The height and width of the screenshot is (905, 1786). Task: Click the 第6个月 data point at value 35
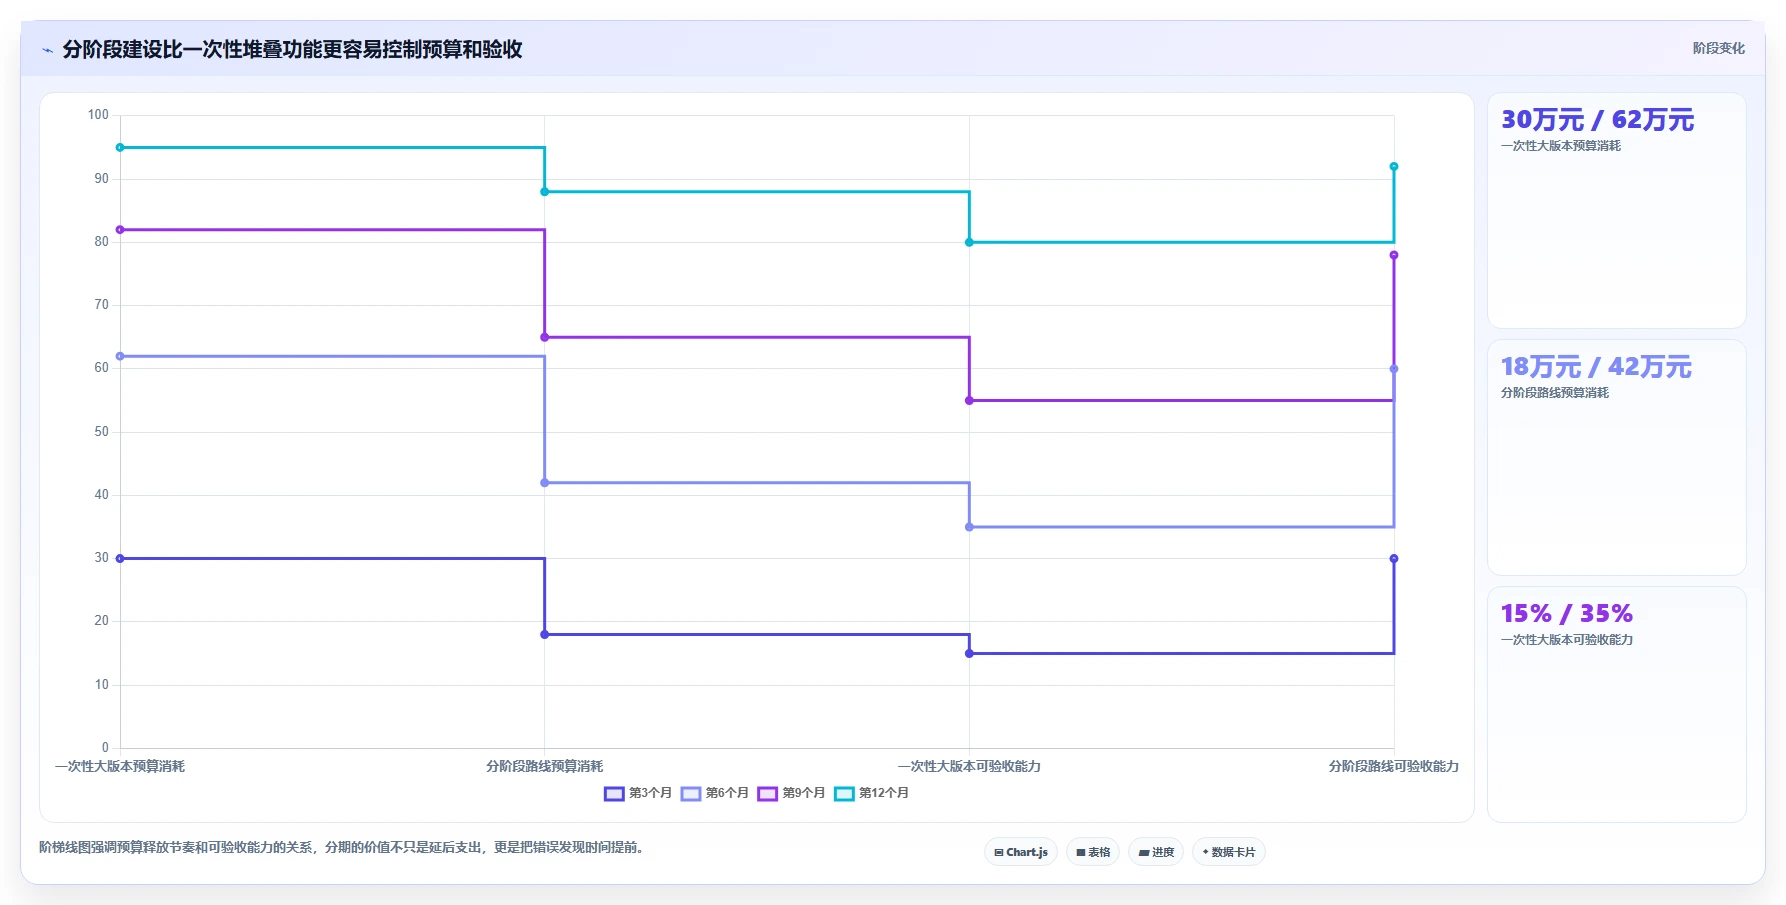[x=969, y=527]
